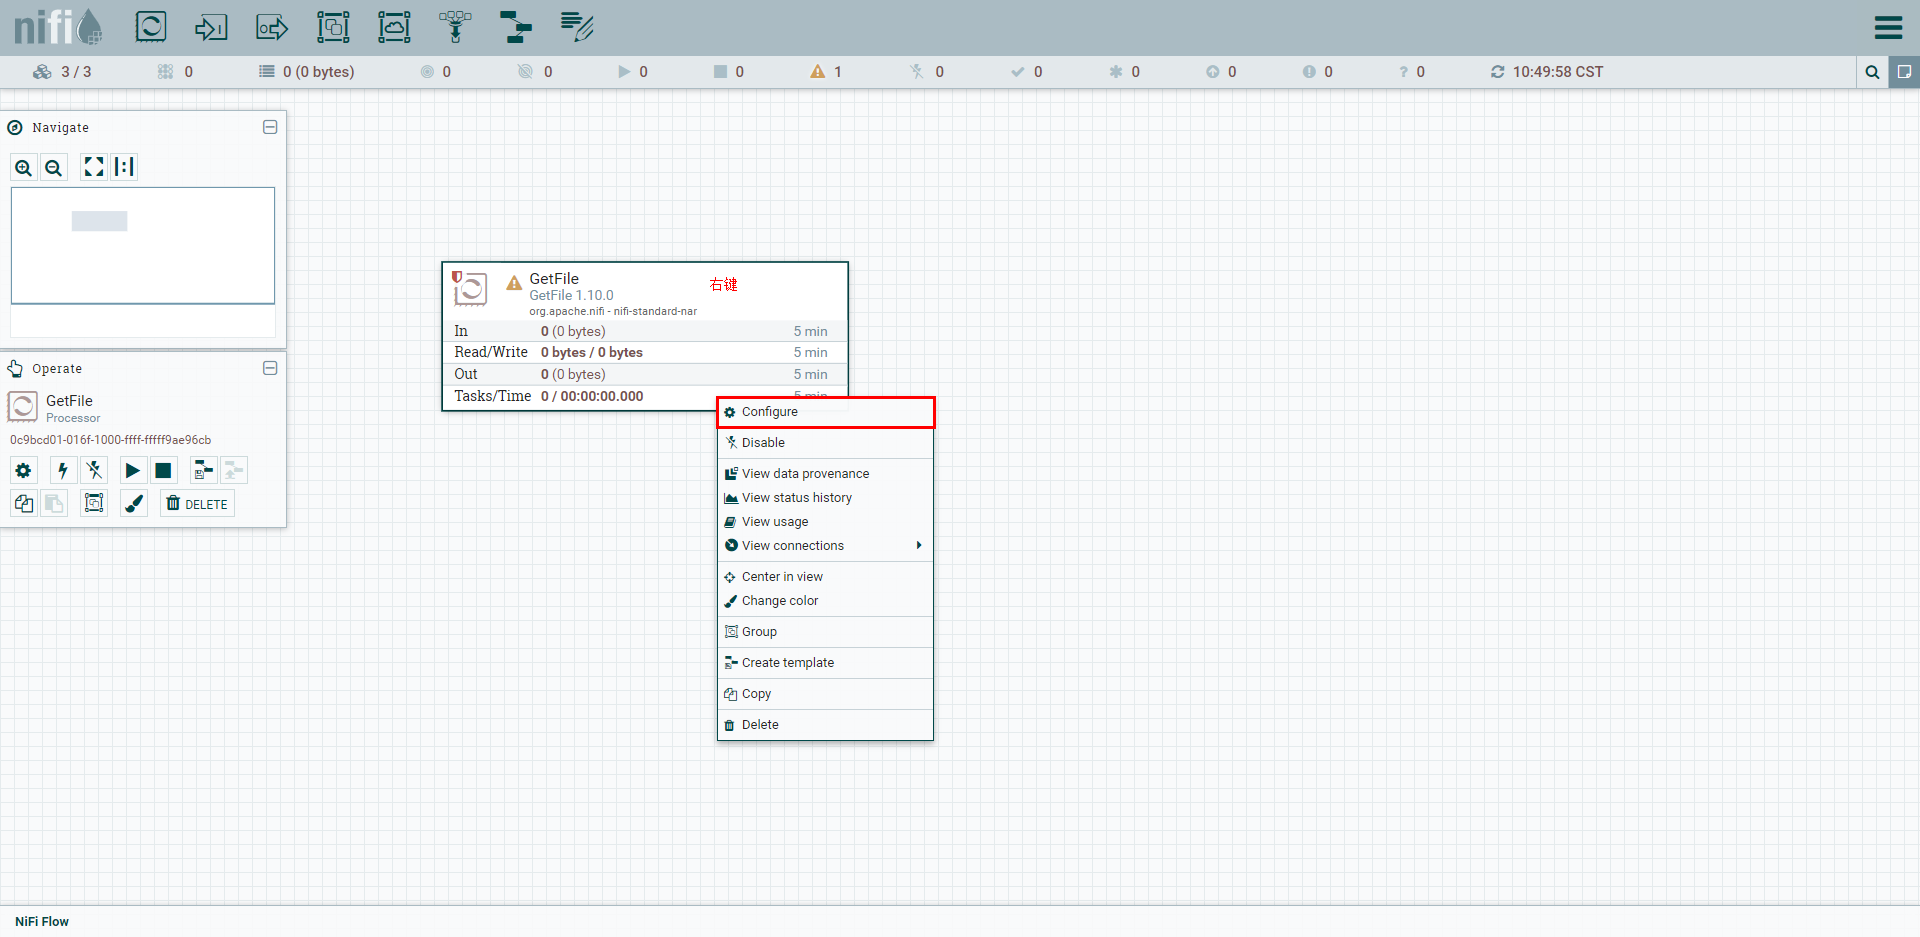
Task: Click the last-refresh icon beside 10:49:58 CST
Action: click(1497, 72)
